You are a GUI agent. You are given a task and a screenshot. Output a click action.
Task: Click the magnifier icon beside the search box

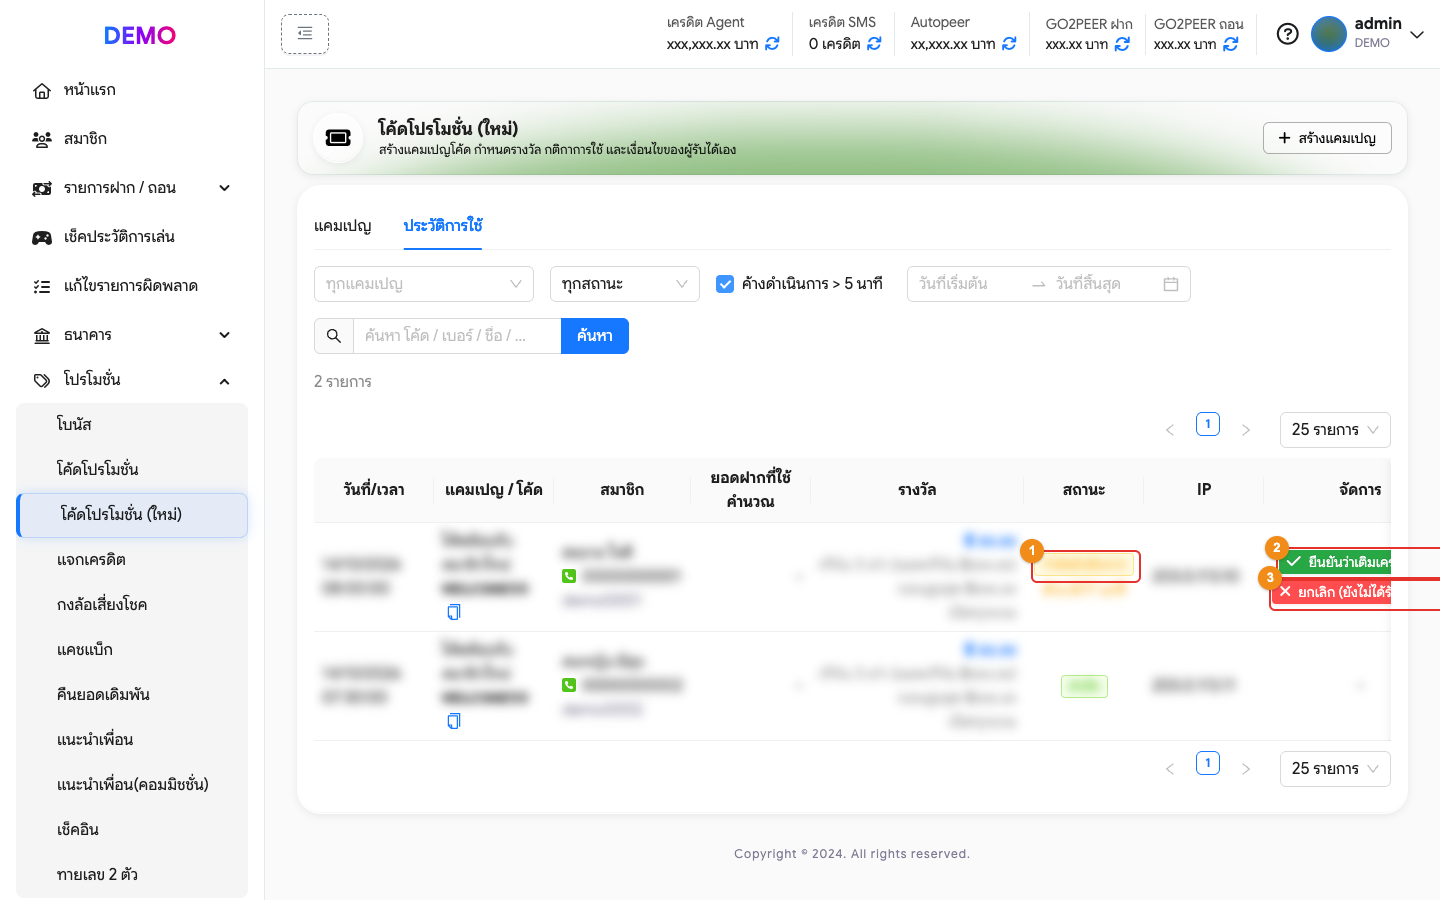(x=334, y=336)
